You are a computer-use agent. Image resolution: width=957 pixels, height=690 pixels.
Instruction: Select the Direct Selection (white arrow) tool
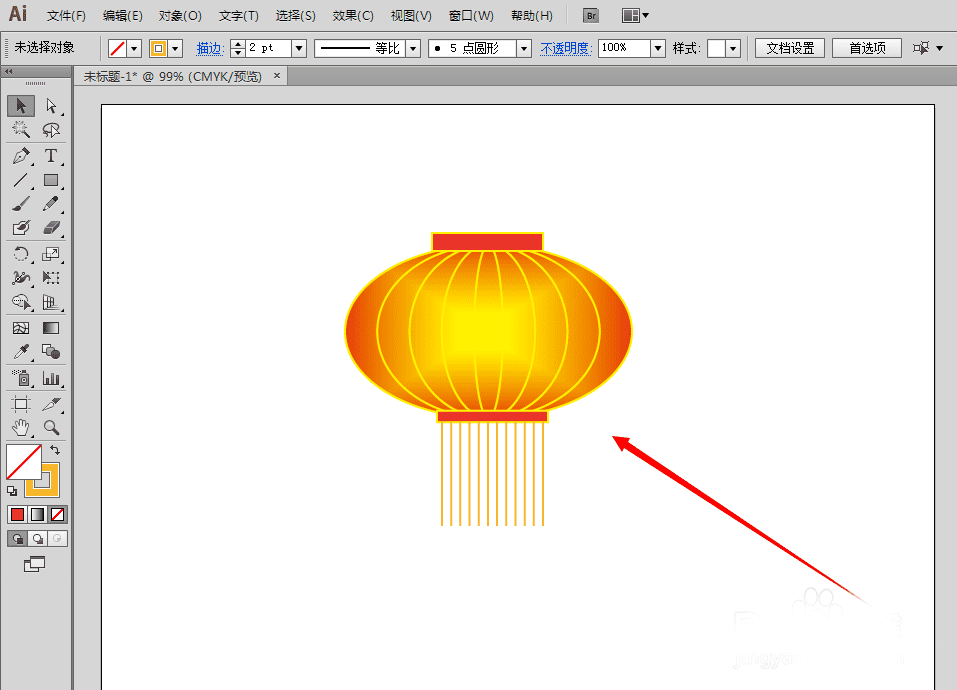pos(51,106)
